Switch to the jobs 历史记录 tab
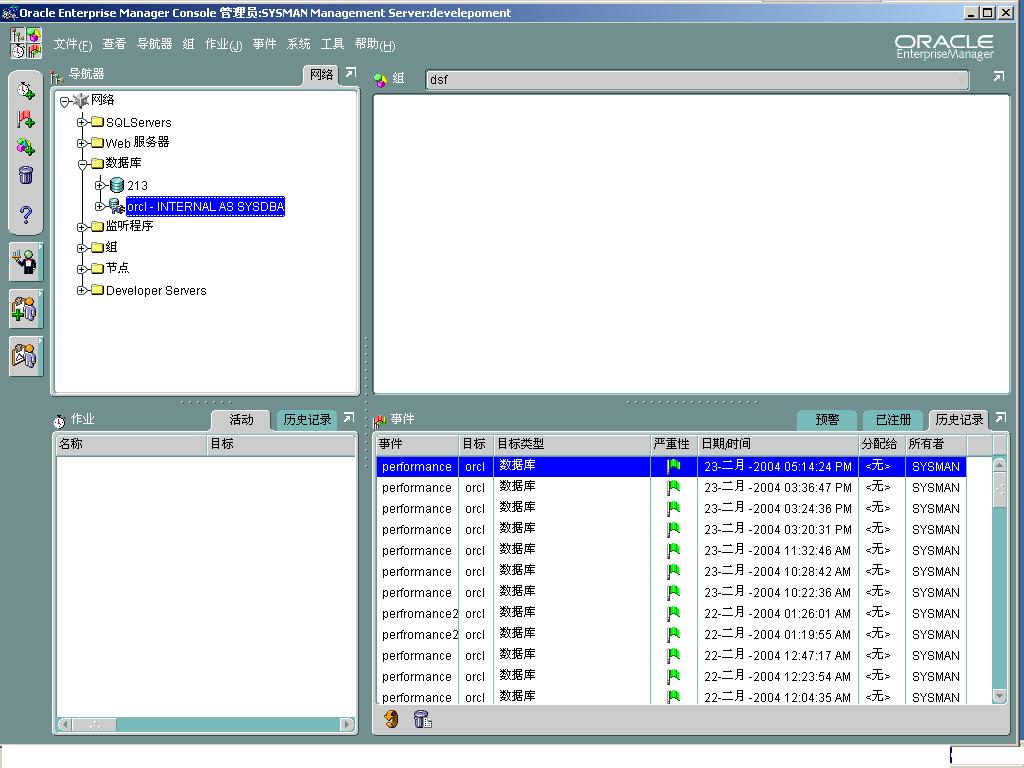This screenshot has width=1024, height=768. click(x=307, y=420)
